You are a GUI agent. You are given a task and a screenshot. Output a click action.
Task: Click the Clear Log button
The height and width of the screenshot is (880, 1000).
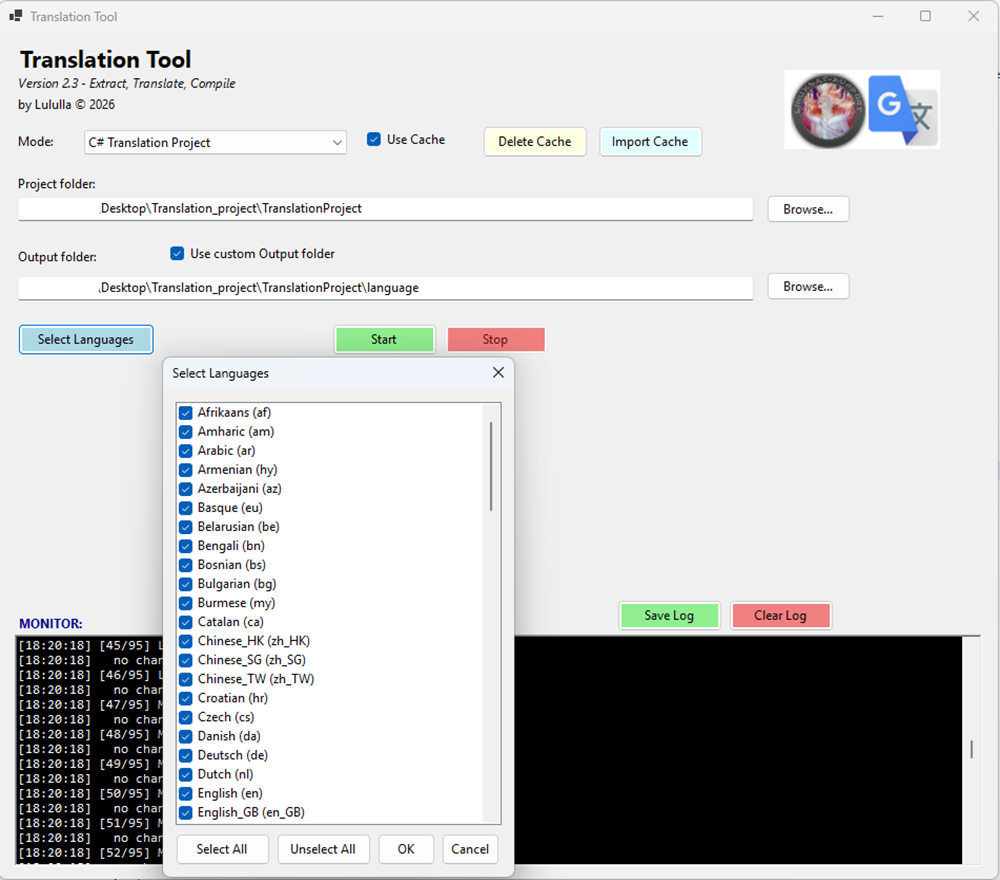781,615
